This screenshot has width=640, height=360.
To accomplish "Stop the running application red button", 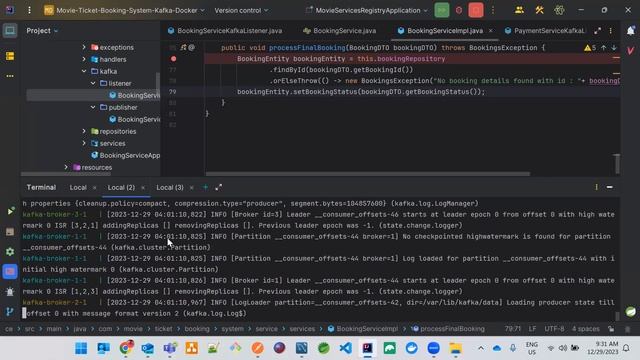I will [476, 10].
